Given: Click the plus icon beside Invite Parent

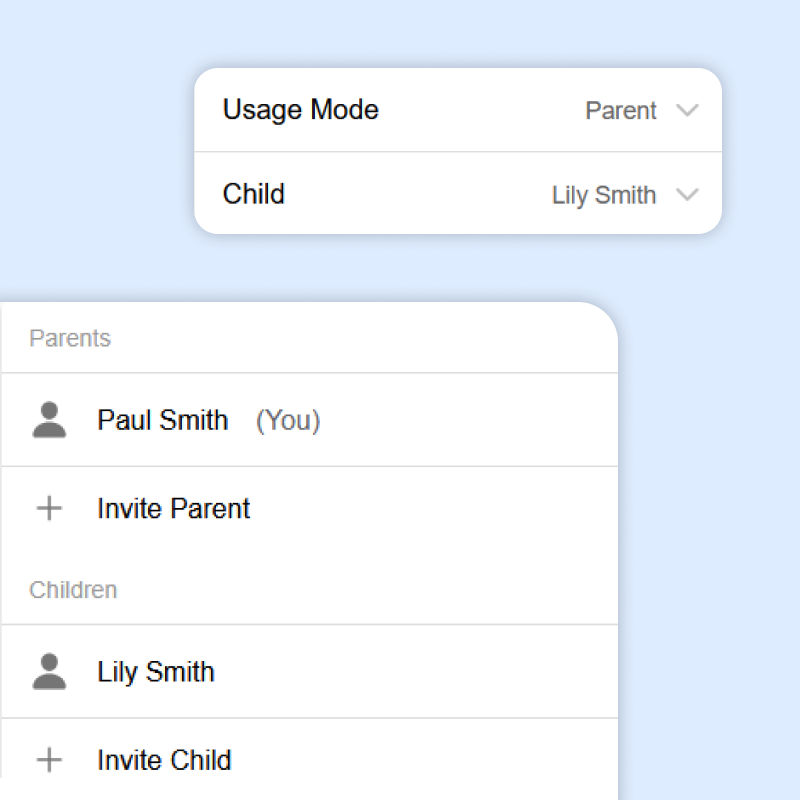Looking at the screenshot, I should [49, 508].
